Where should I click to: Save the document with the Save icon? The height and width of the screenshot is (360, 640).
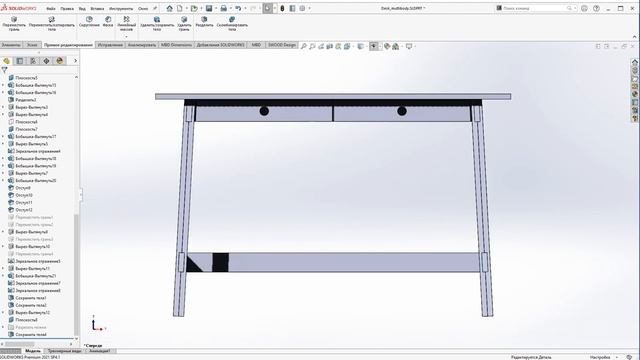209,8
